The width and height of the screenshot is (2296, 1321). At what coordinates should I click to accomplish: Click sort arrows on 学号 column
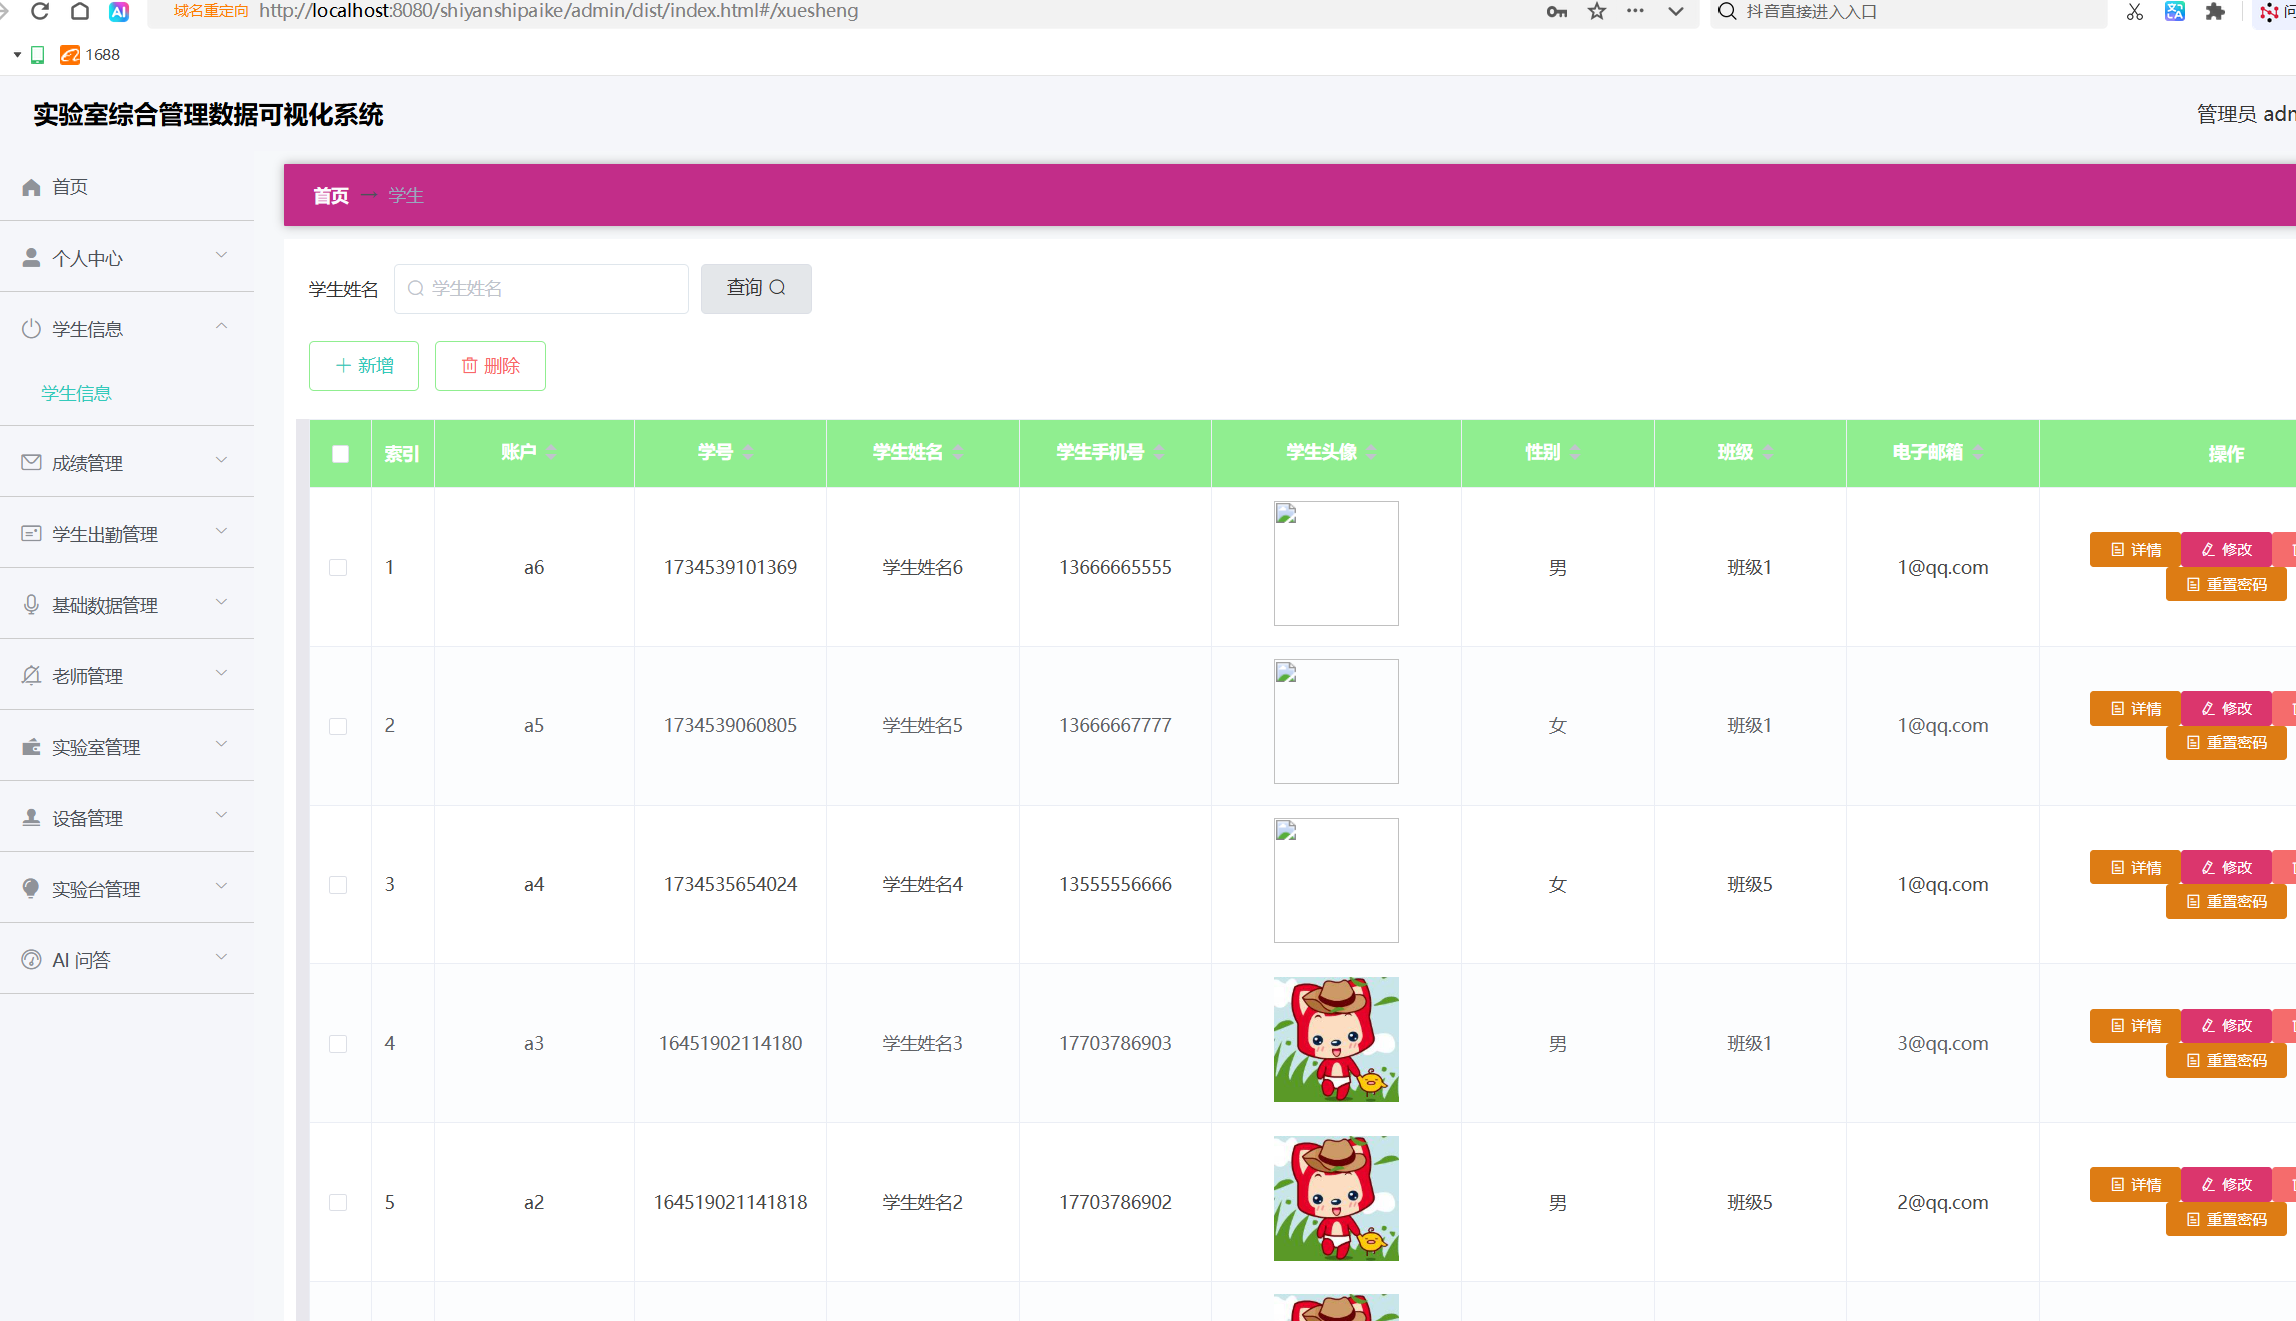coord(748,453)
